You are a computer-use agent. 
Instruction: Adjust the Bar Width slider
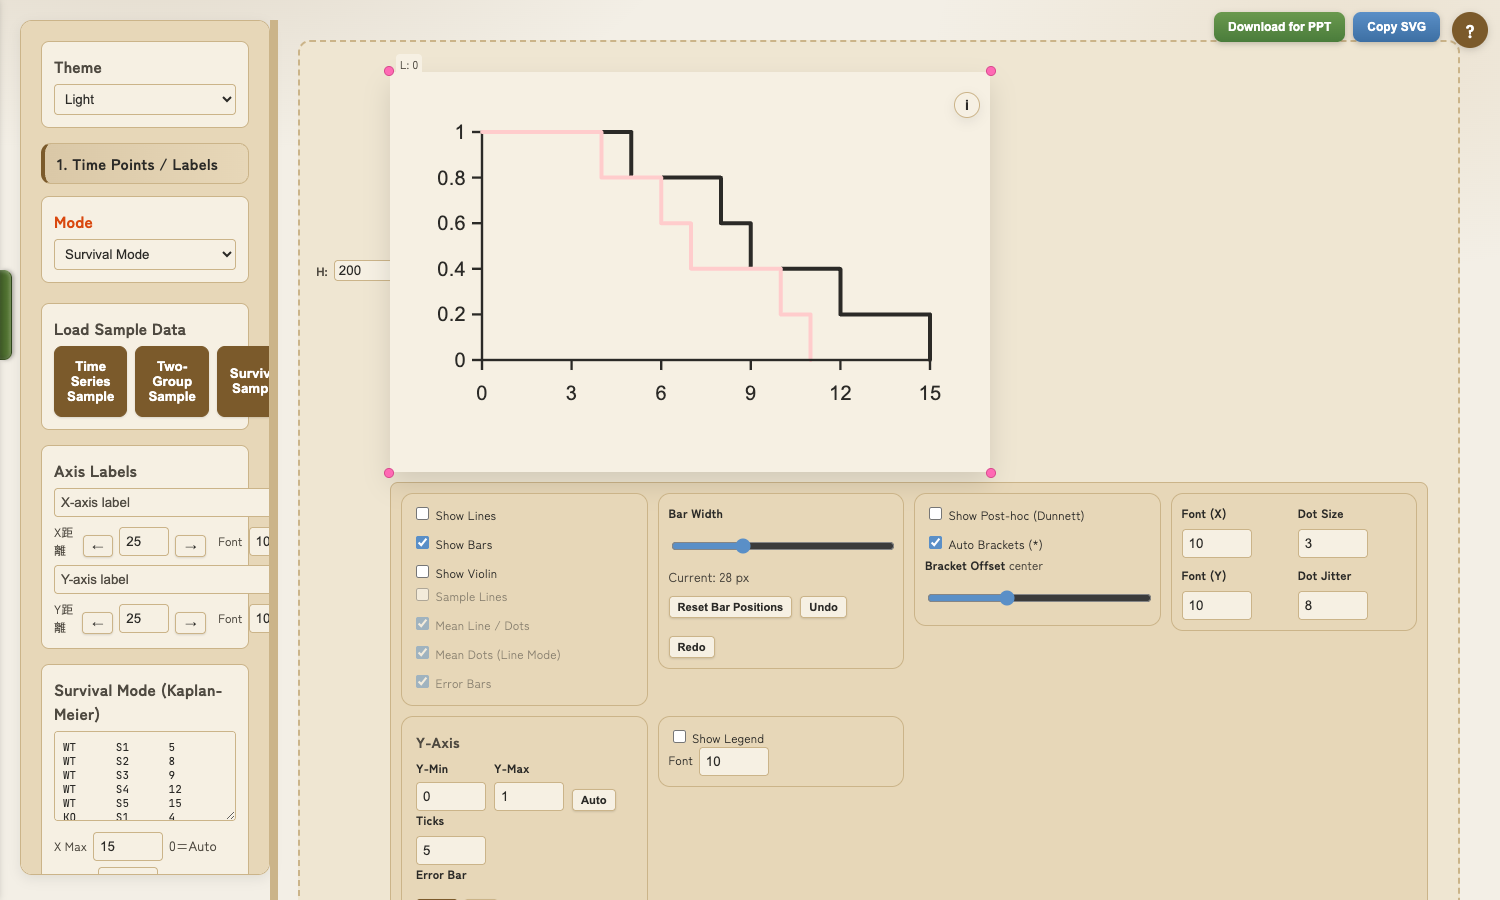pyautogui.click(x=743, y=546)
